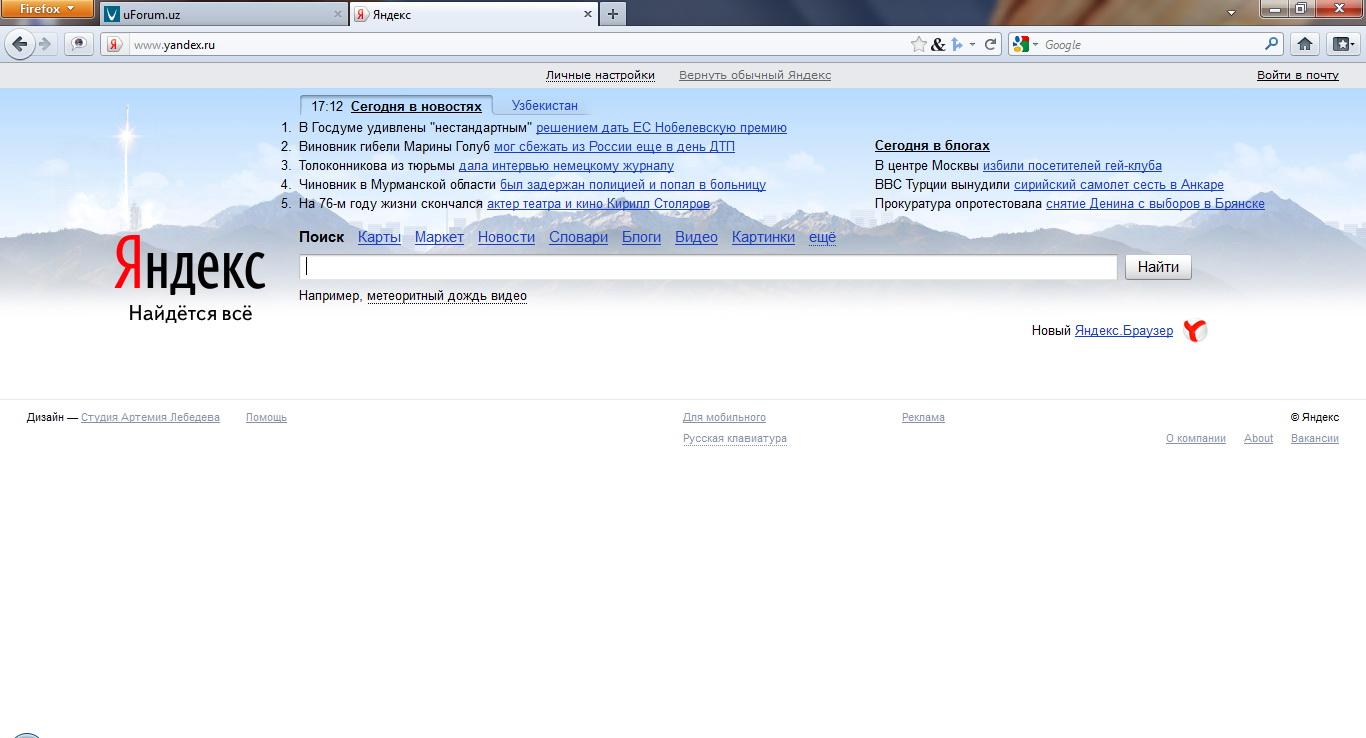The width and height of the screenshot is (1366, 738).
Task: Open the Google search engine selector dropdown
Action: pyautogui.click(x=1026, y=44)
